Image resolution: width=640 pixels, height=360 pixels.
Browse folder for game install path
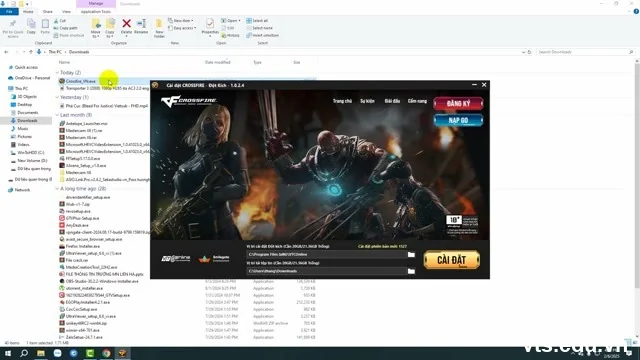[x=411, y=255]
